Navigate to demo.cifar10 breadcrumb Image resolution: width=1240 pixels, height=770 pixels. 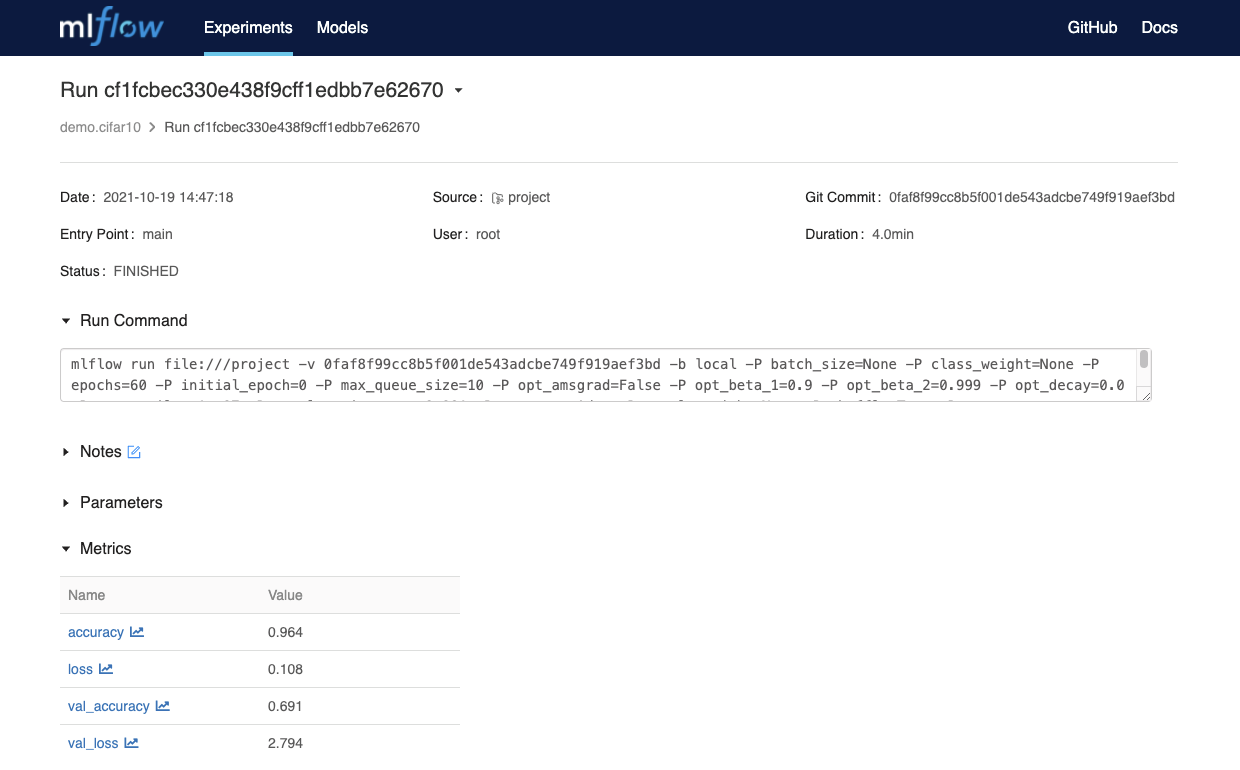(x=100, y=127)
